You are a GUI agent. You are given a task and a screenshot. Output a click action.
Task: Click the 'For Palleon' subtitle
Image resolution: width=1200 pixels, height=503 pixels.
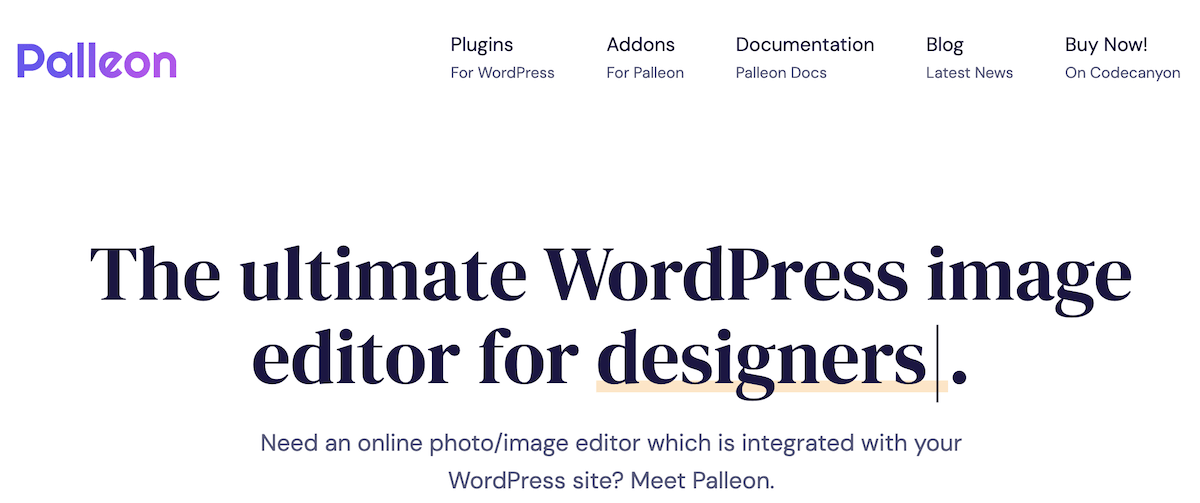tap(646, 73)
